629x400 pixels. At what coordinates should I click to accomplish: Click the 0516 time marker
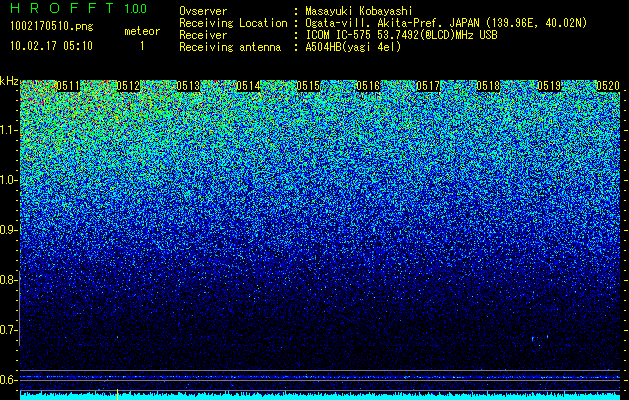(x=368, y=86)
